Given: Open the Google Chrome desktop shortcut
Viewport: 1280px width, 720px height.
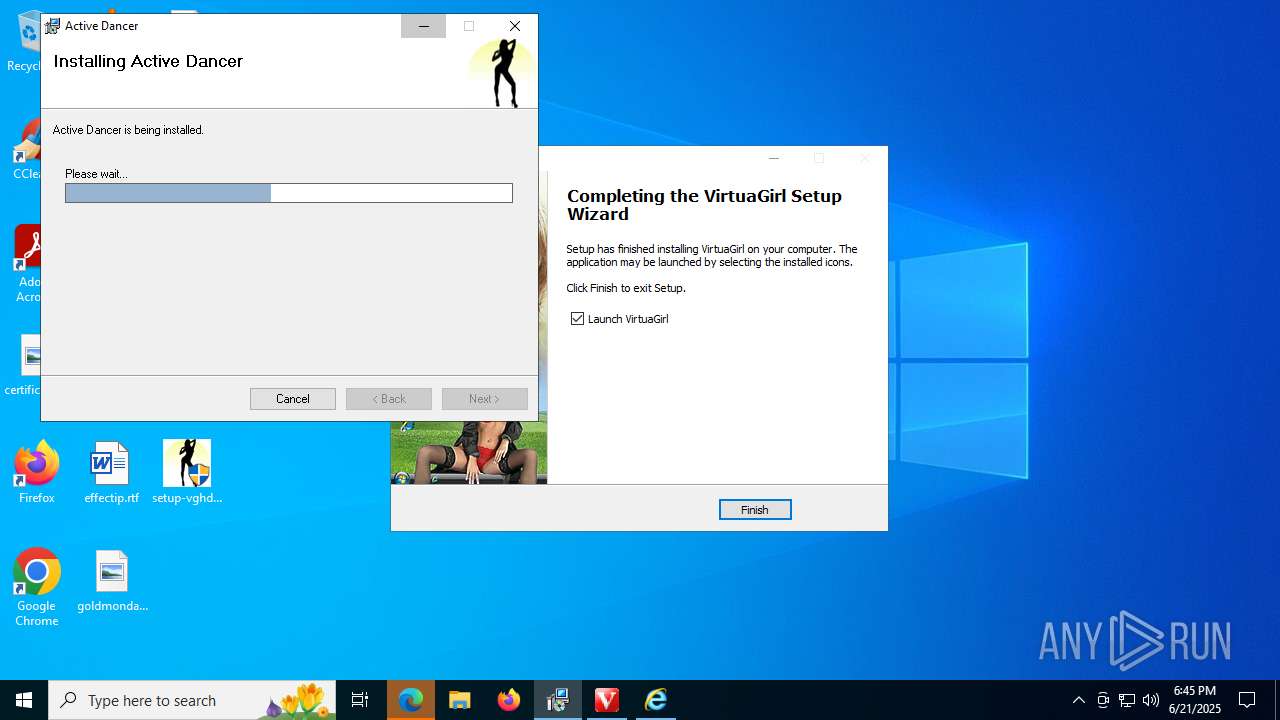Looking at the screenshot, I should click(37, 588).
